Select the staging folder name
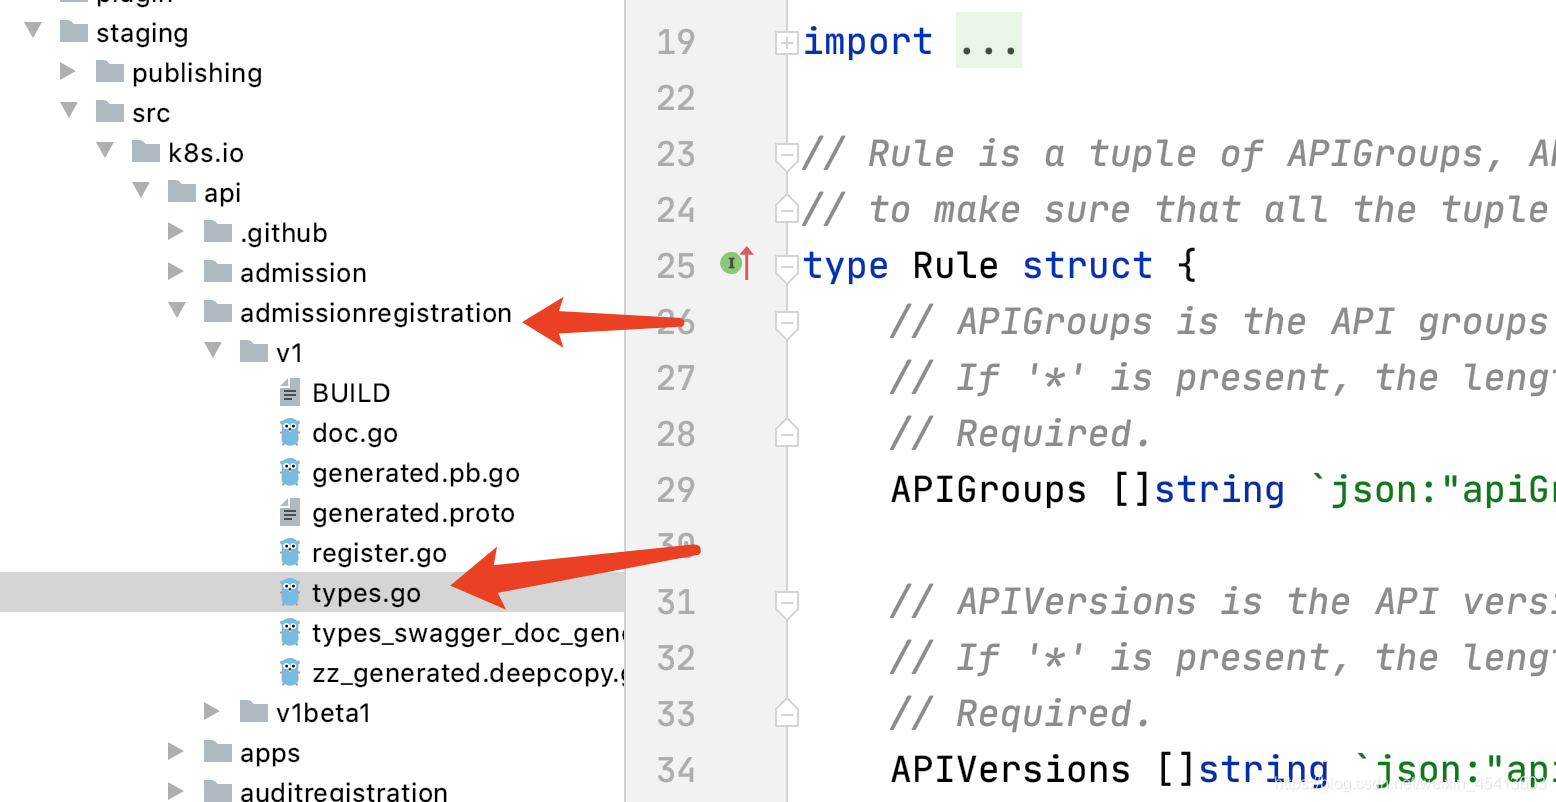Image resolution: width=1556 pixels, height=802 pixels. click(x=142, y=33)
